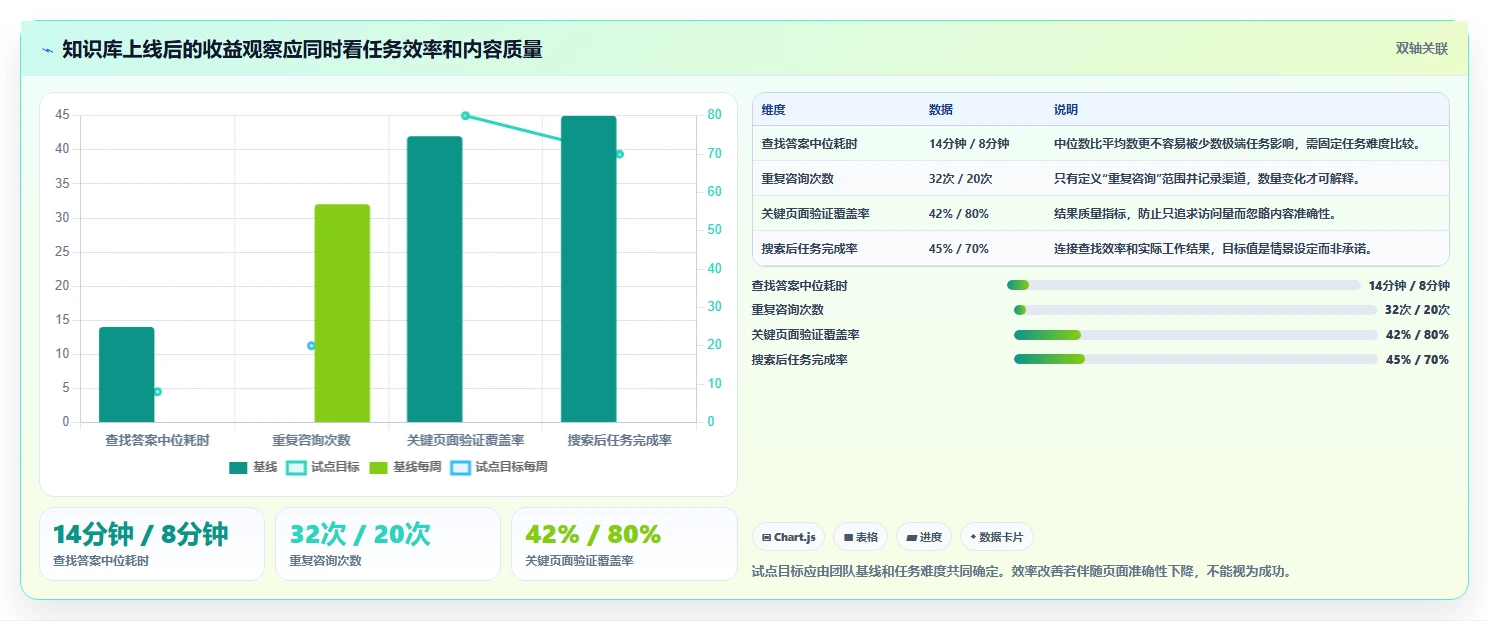Click table cell 重复咨询次数

point(797,179)
